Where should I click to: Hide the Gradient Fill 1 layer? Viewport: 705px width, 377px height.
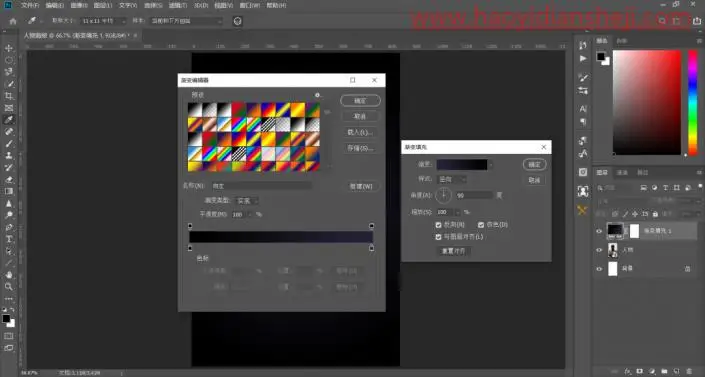tap(599, 231)
